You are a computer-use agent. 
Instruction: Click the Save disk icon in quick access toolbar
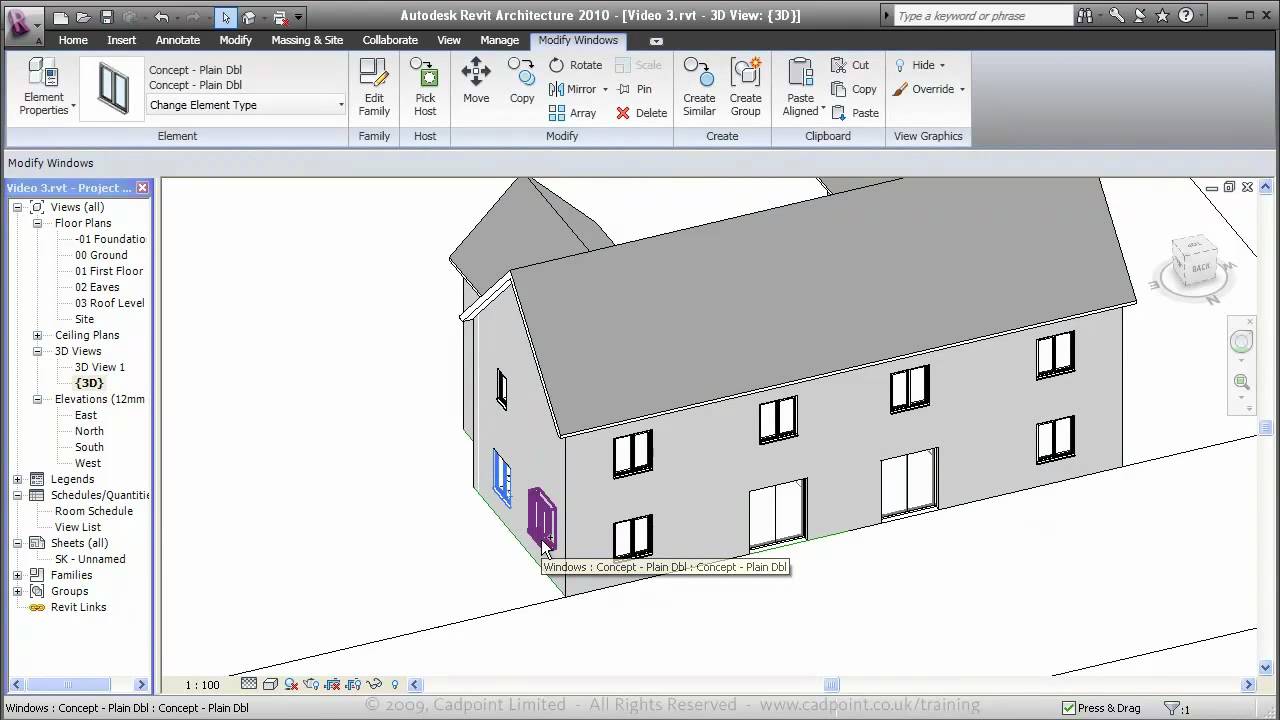[x=106, y=17]
